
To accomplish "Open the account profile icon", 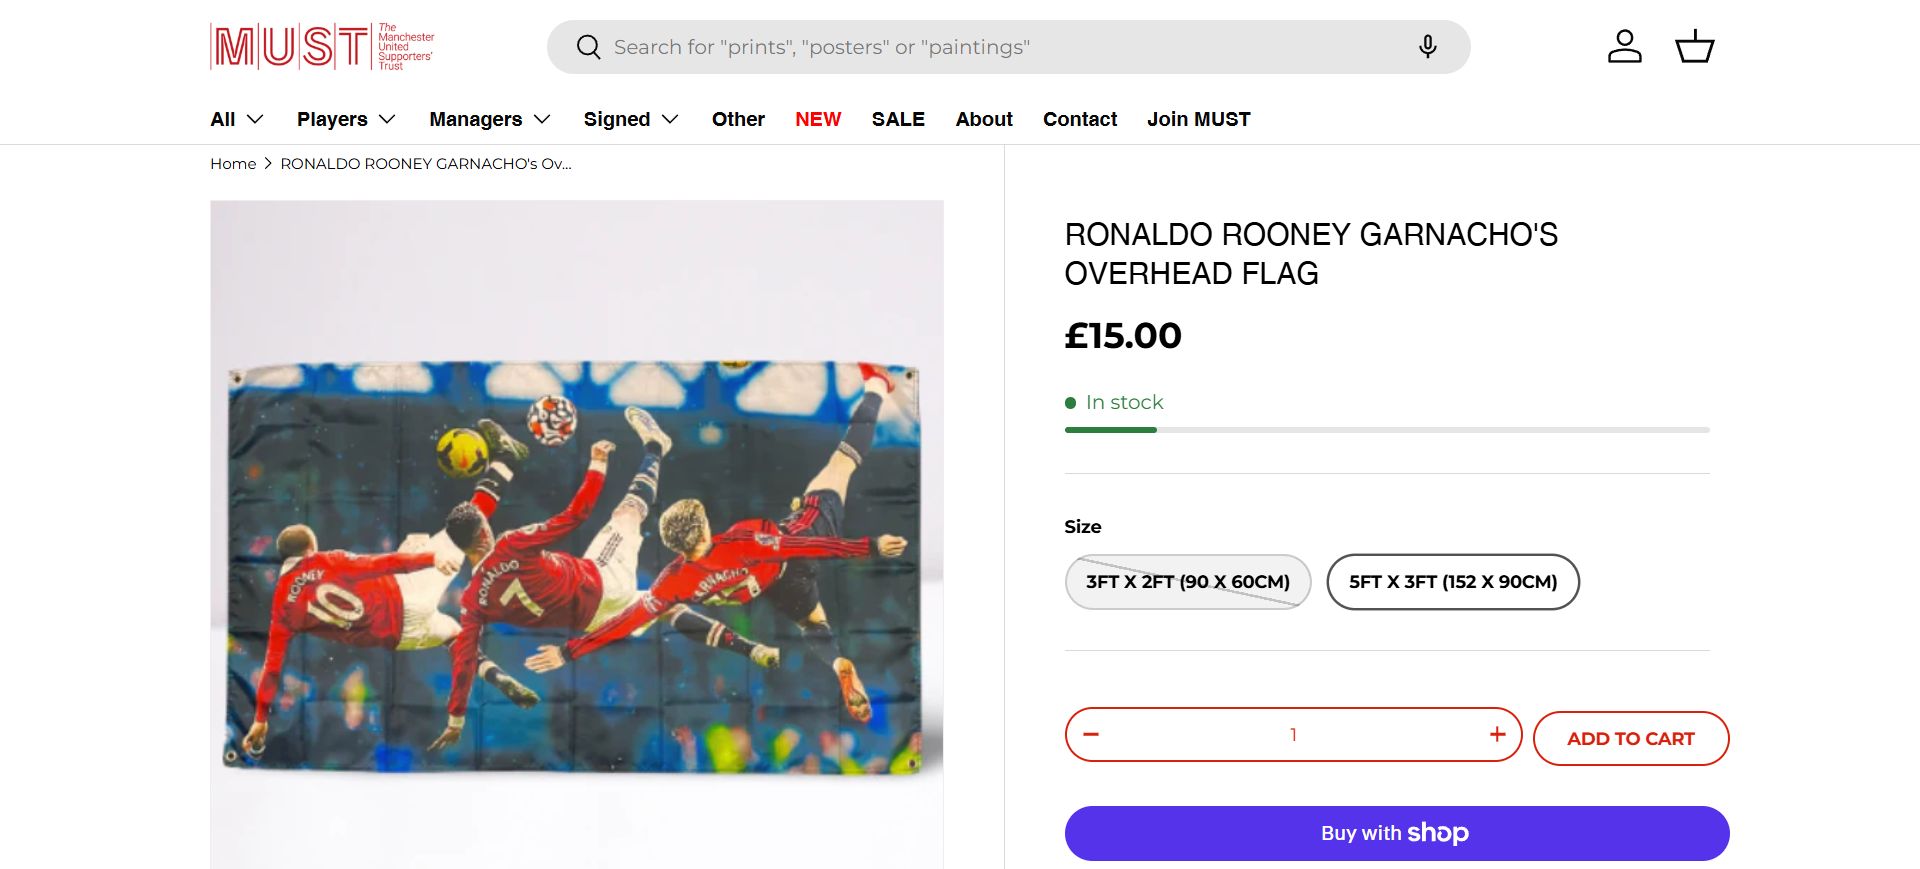I will (1624, 47).
